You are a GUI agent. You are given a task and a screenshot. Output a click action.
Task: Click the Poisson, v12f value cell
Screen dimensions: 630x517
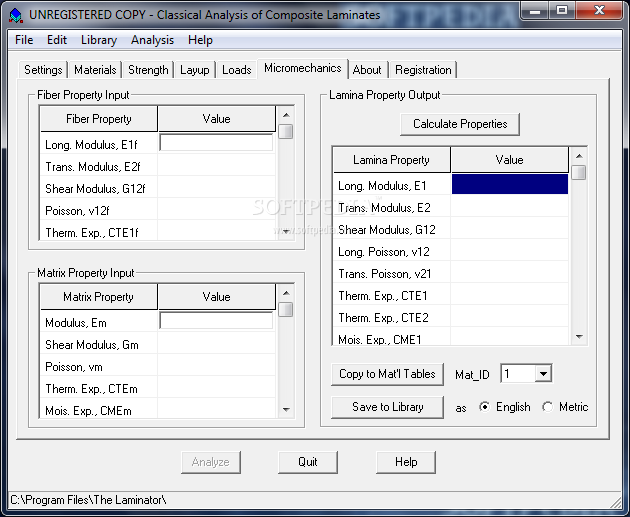pyautogui.click(x=217, y=210)
